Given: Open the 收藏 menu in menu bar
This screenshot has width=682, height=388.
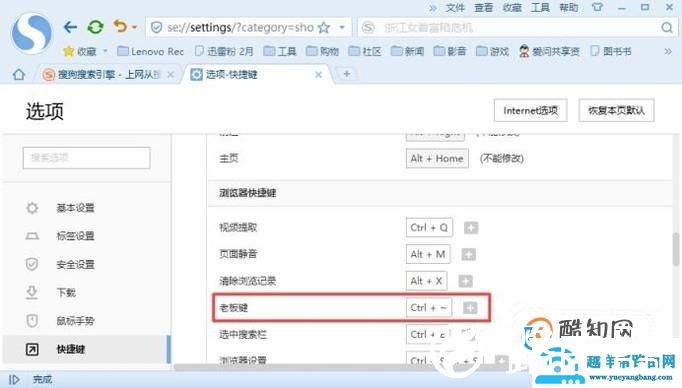Looking at the screenshot, I should (x=512, y=8).
